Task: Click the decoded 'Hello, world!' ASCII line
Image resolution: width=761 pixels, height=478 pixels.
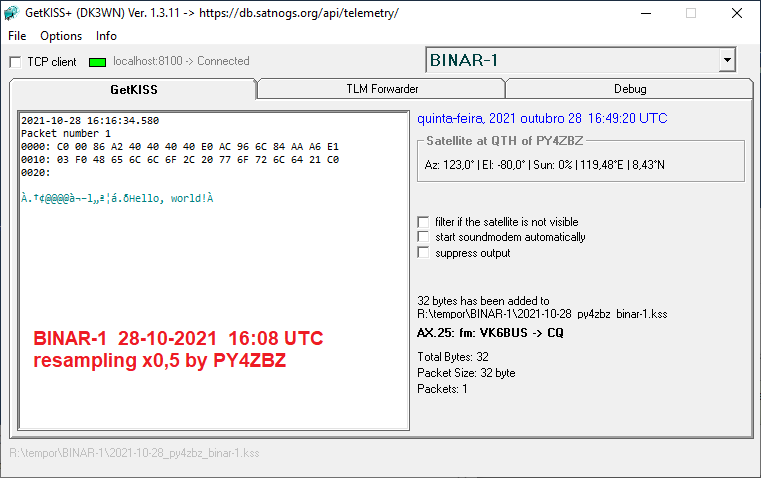Action: pos(117,198)
